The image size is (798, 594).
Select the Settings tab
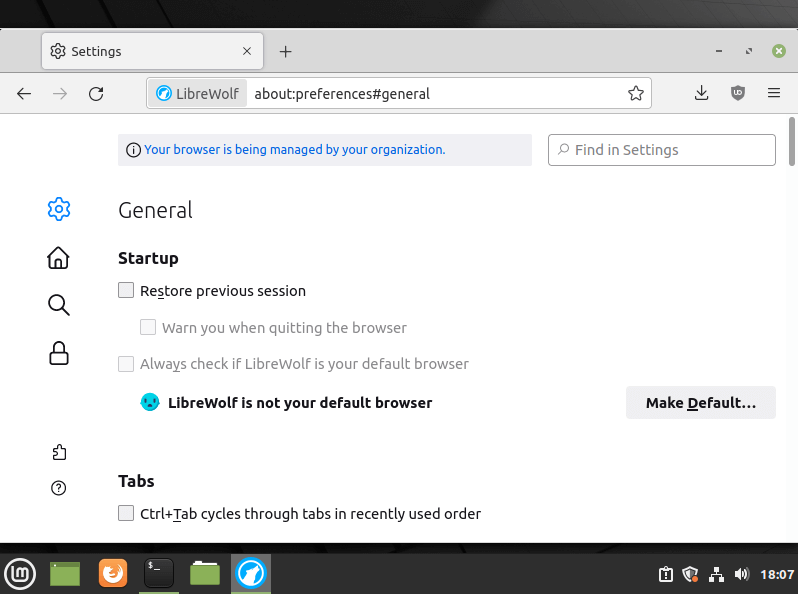[x=140, y=51]
